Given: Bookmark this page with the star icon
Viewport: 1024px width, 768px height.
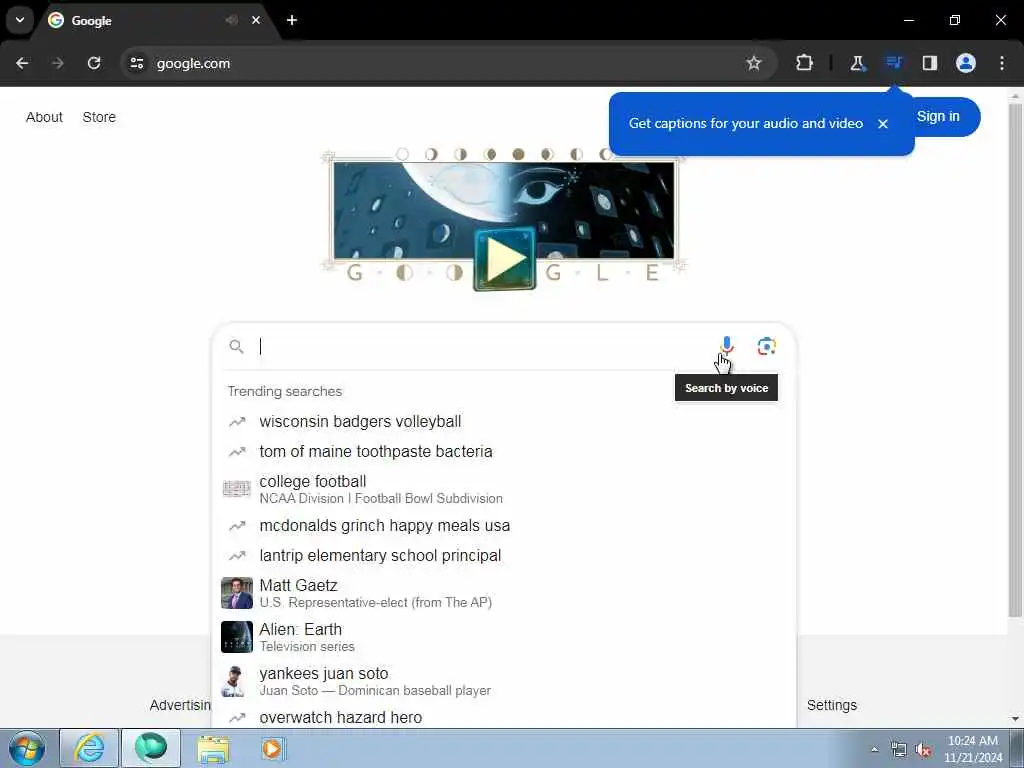Looking at the screenshot, I should click(754, 63).
